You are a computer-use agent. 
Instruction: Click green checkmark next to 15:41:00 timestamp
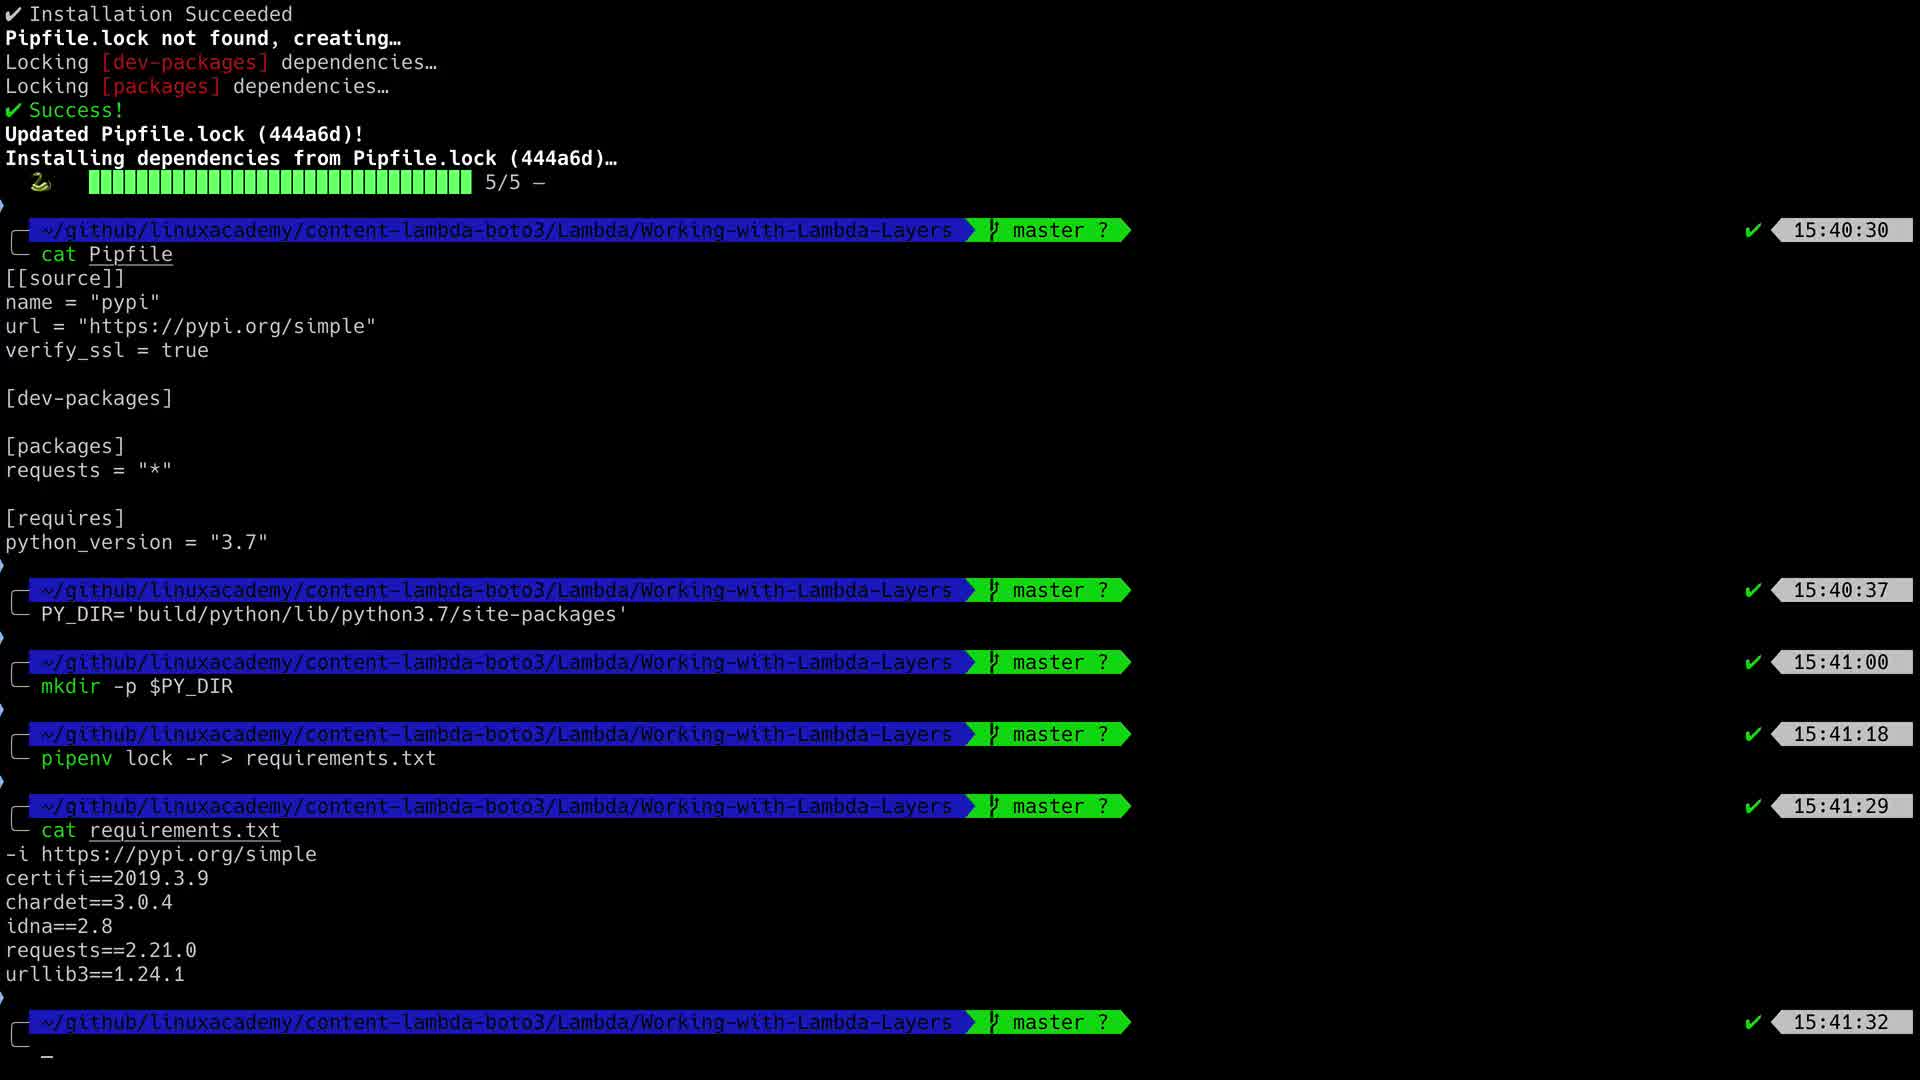[x=1752, y=663]
